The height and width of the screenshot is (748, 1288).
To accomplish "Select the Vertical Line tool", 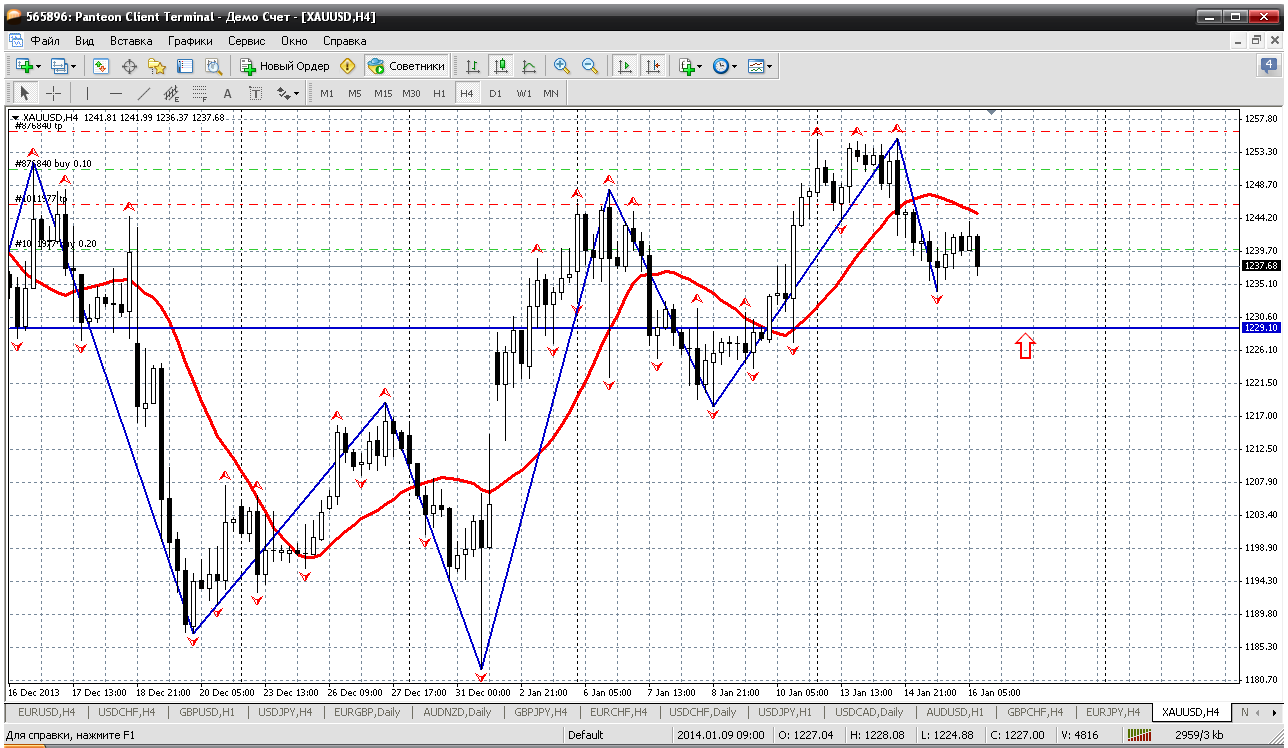I will pyautogui.click(x=88, y=93).
